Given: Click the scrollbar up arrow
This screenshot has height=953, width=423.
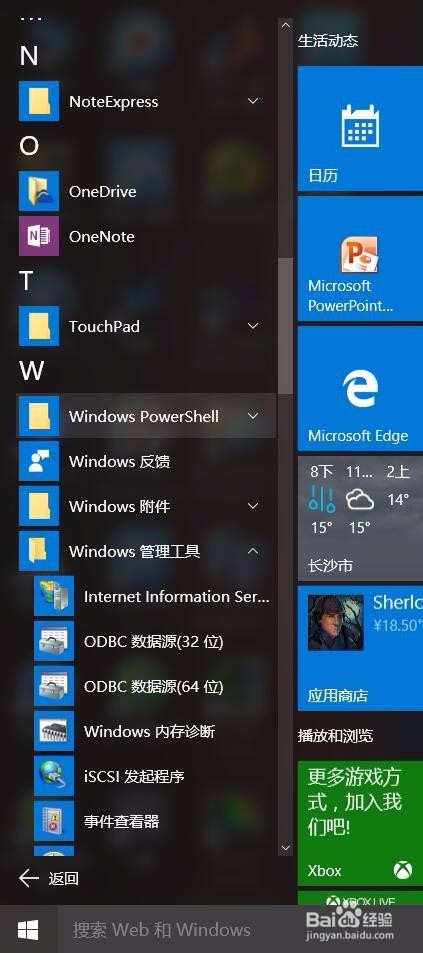Looking at the screenshot, I should point(286,26).
